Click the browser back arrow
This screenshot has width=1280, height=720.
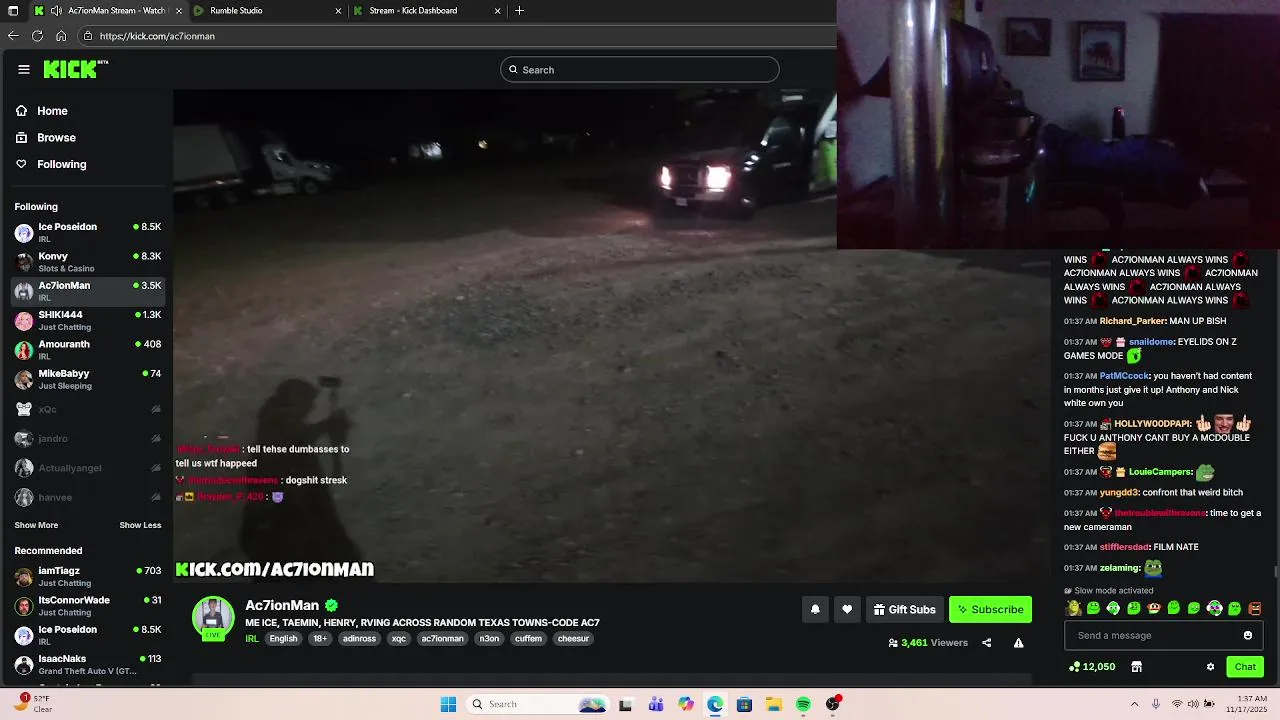coord(13,36)
